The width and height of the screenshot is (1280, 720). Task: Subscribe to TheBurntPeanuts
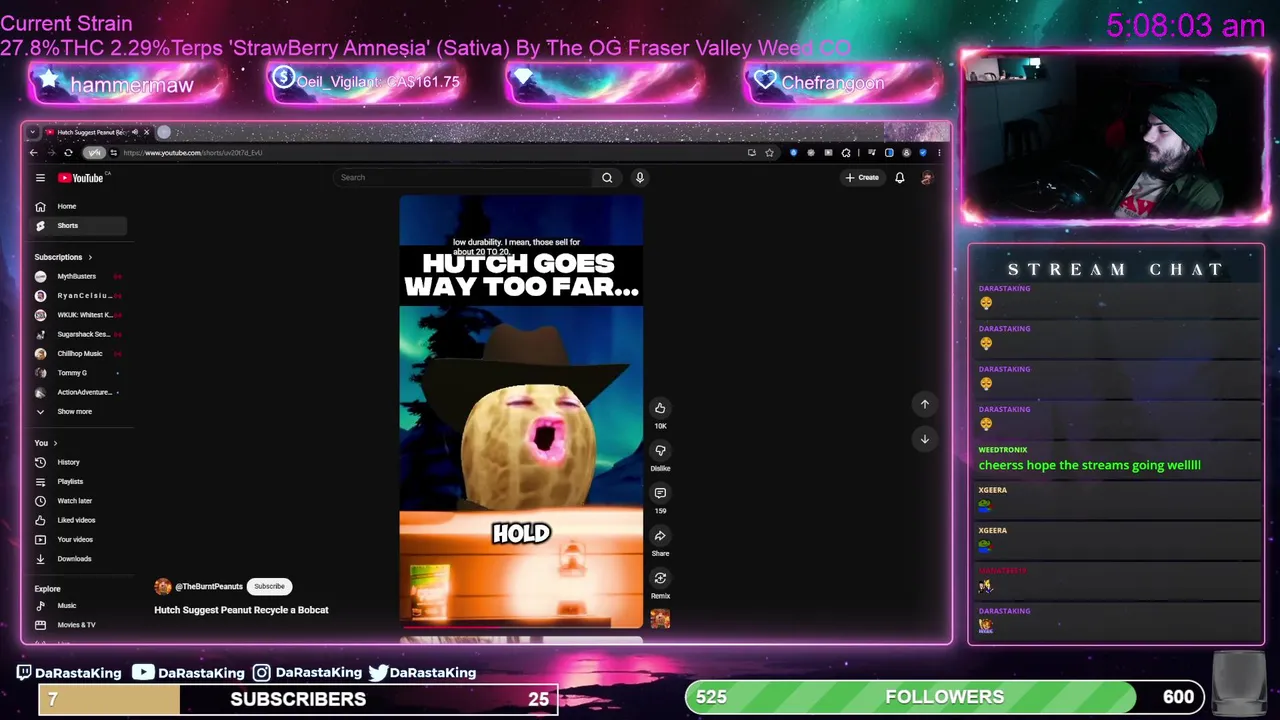pyautogui.click(x=269, y=586)
